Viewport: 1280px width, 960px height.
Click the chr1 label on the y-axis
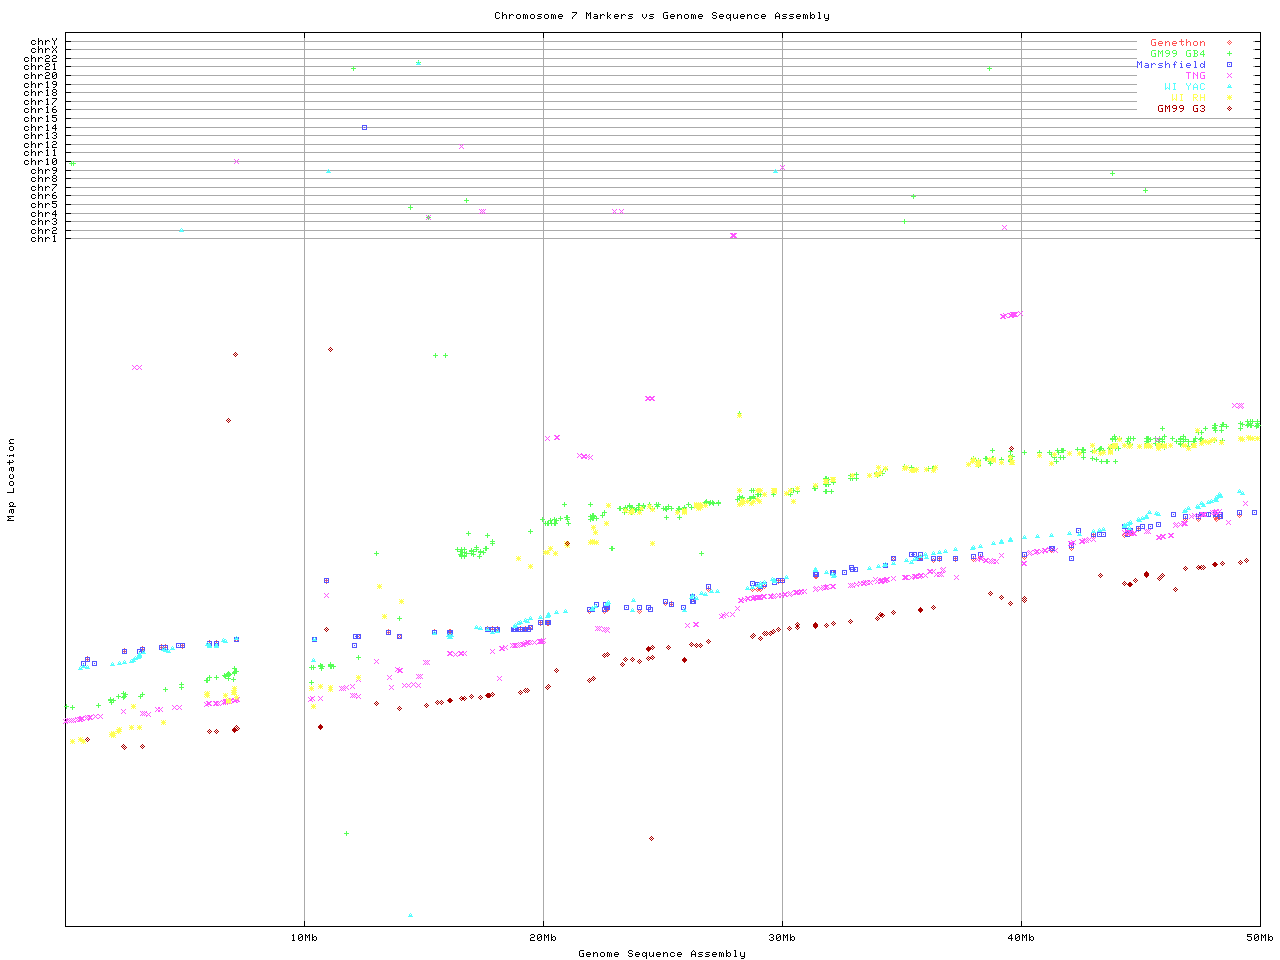point(43,238)
